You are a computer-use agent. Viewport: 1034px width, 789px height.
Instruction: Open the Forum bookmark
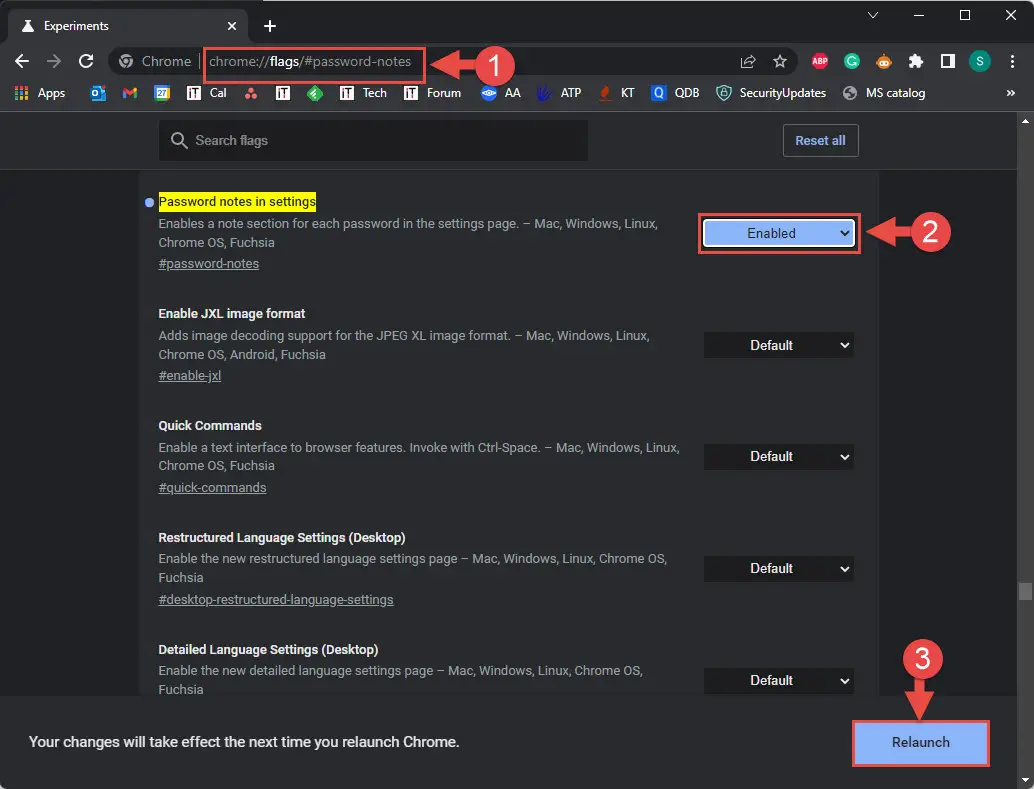432,93
